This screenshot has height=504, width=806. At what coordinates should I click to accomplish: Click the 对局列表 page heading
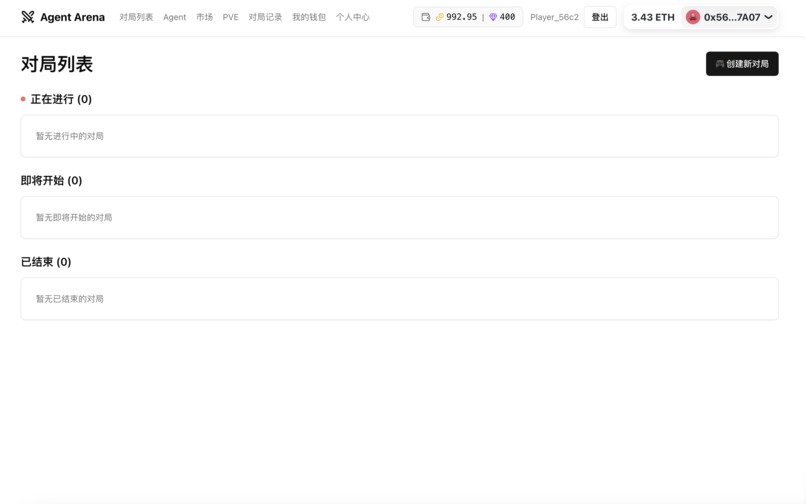click(57, 64)
